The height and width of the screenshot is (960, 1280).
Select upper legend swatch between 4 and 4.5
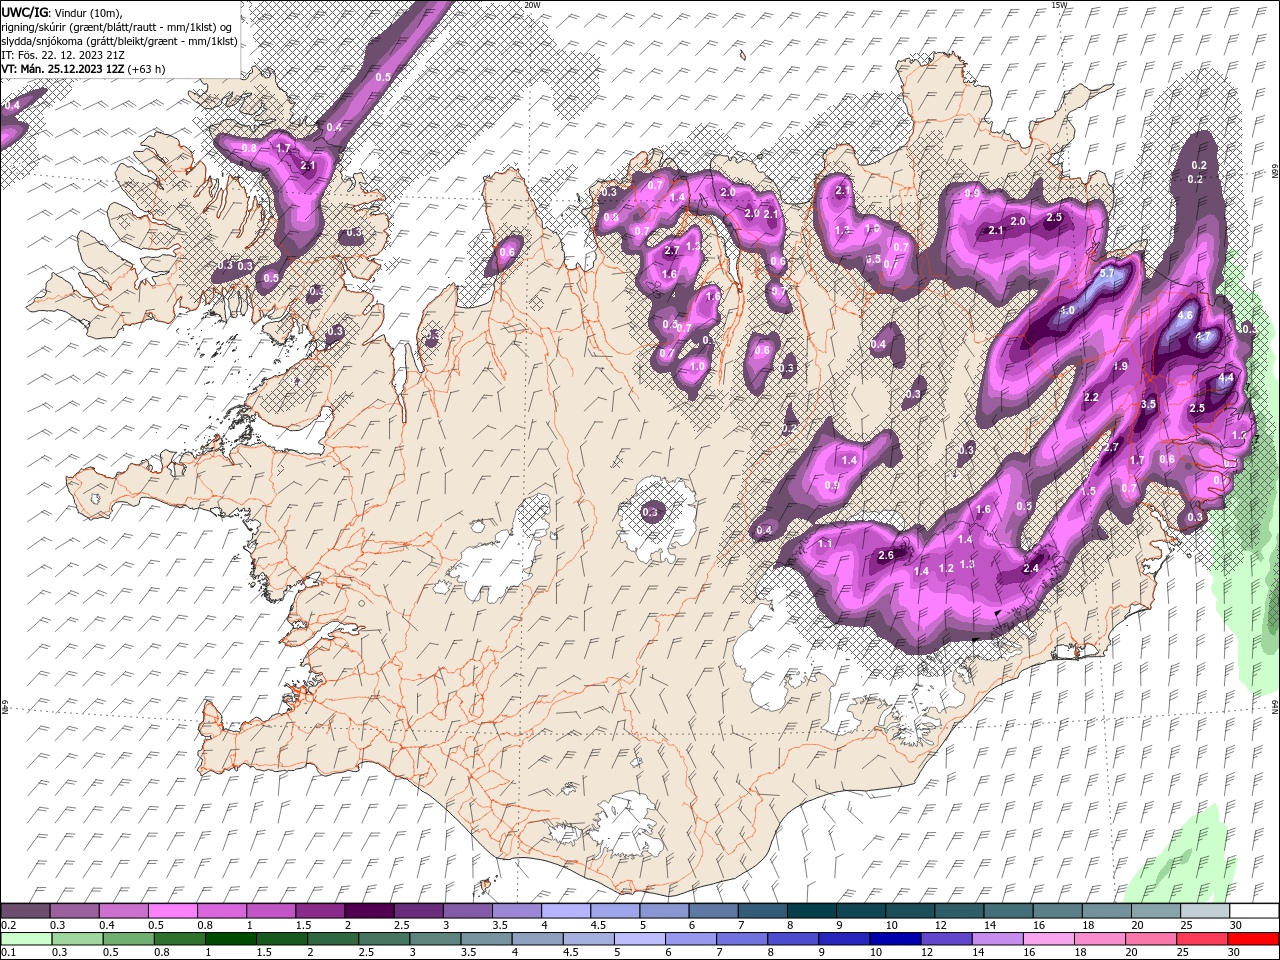[x=566, y=911]
